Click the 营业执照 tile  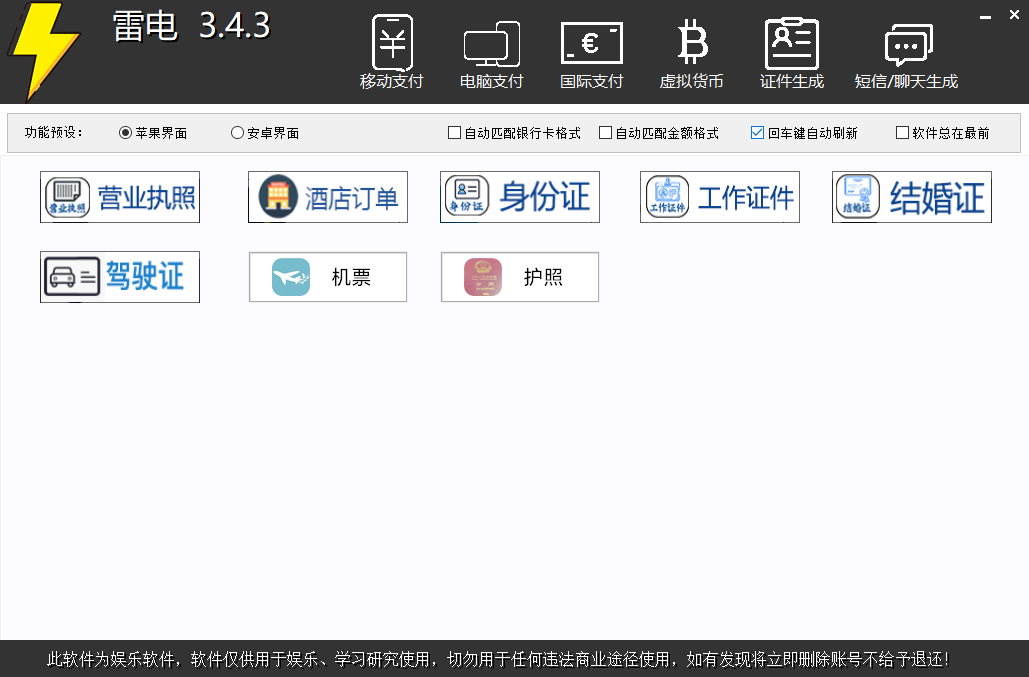pyautogui.click(x=120, y=197)
